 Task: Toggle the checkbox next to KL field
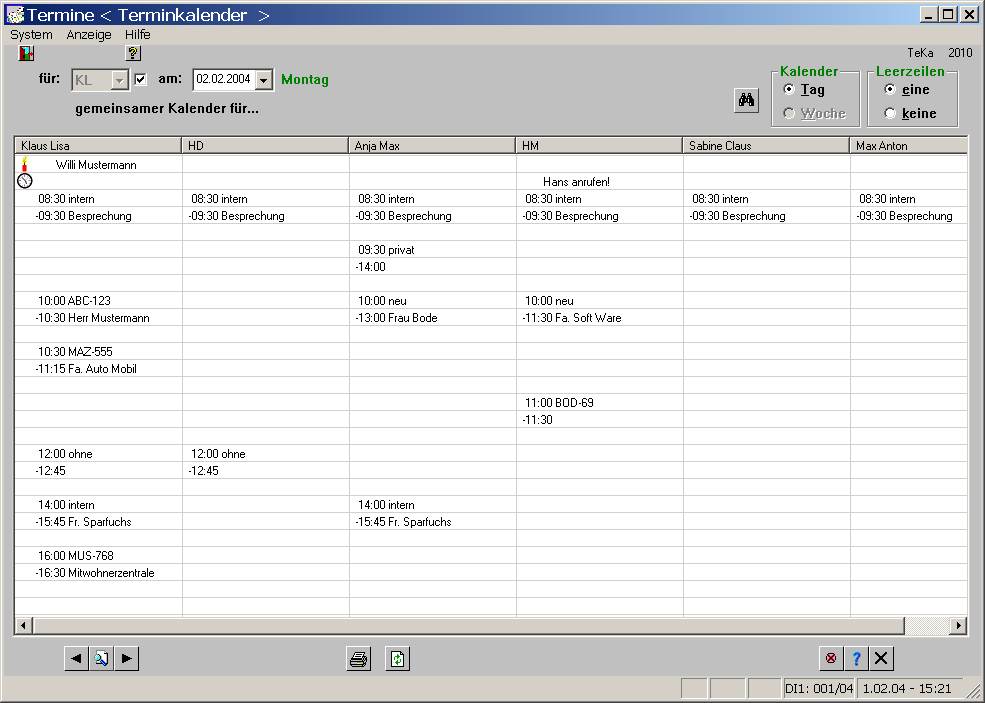(141, 80)
